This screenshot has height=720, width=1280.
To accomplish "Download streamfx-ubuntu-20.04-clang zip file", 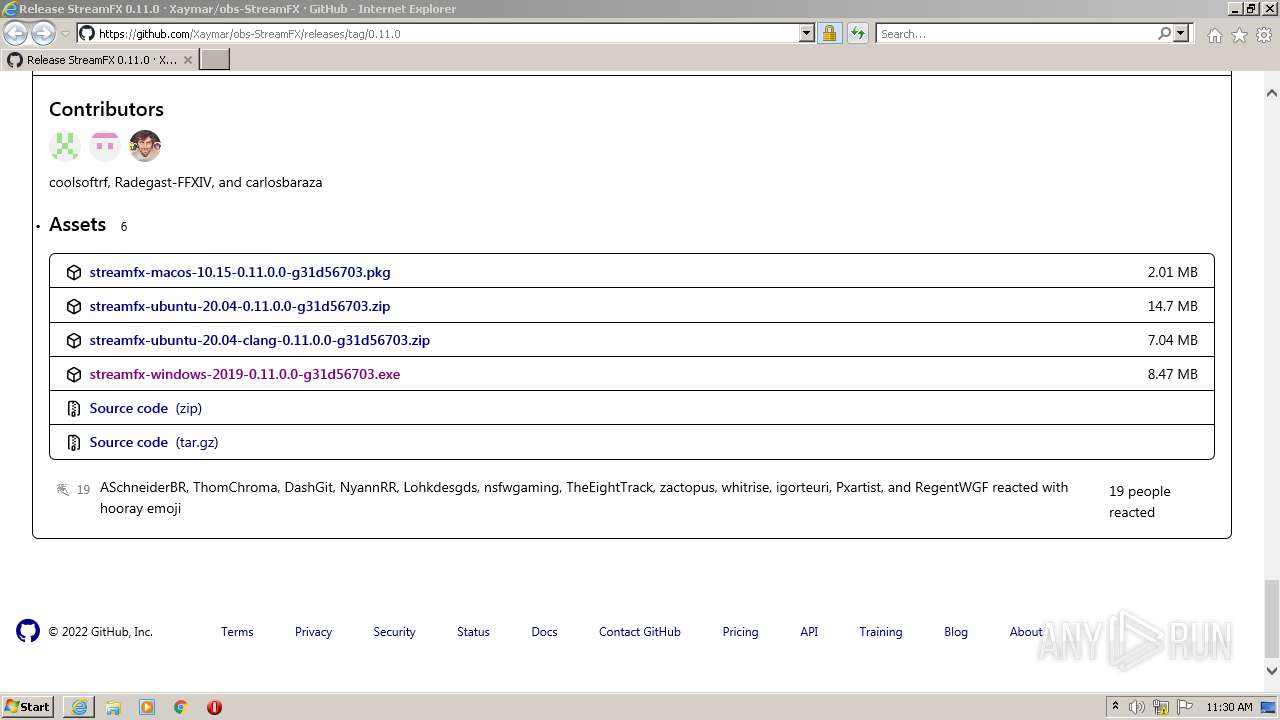I will tap(260, 340).
